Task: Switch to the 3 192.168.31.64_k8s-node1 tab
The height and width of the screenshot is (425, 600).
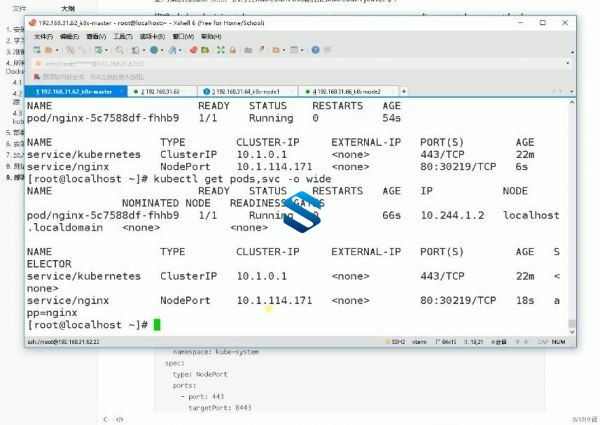Action: [x=246, y=92]
